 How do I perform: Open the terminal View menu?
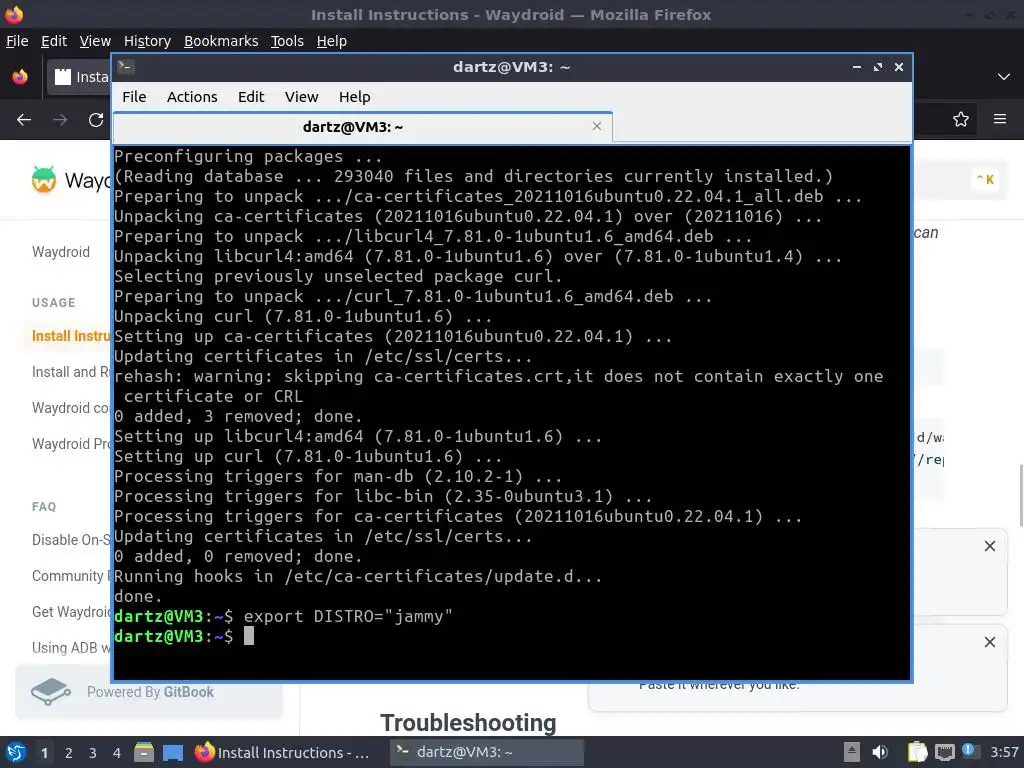(301, 97)
